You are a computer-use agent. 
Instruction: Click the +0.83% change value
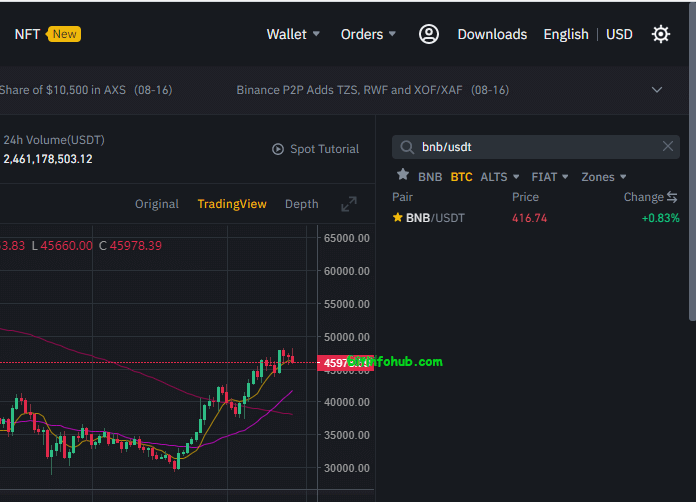click(x=660, y=218)
